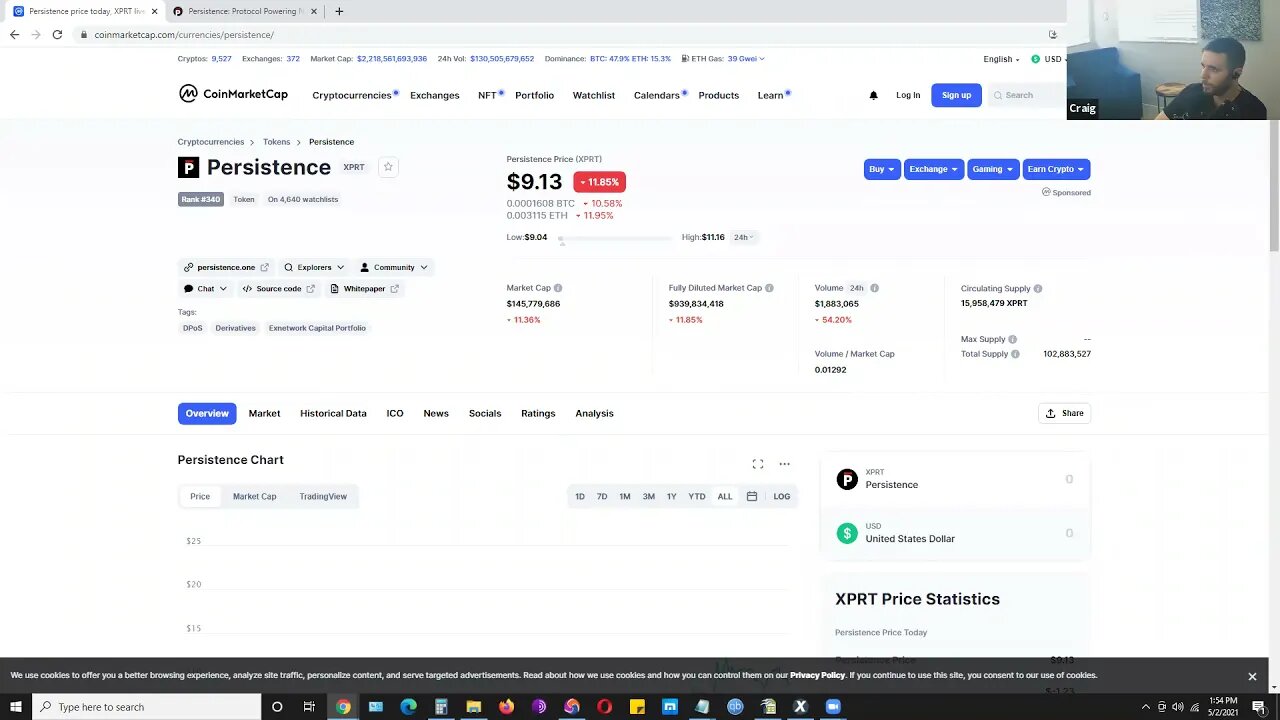1280x720 pixels.
Task: Open chart more options three-dot menu
Action: coord(784,464)
